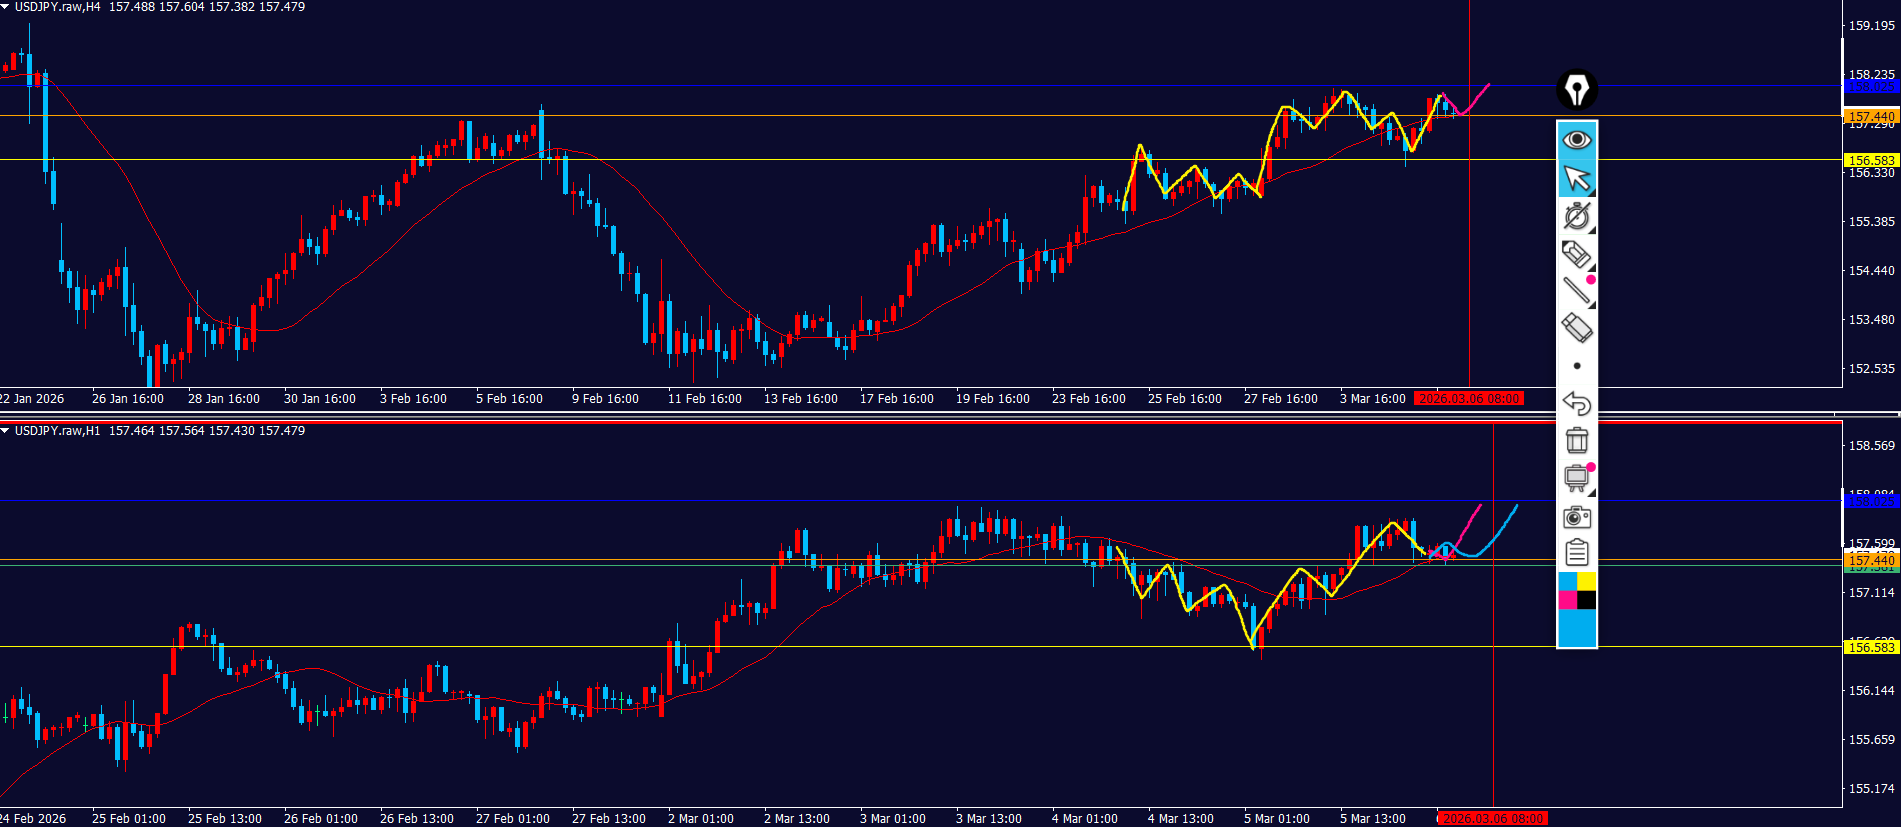Select the highlighter marker tool
Screen dimensions: 1901x827
click(1576, 254)
